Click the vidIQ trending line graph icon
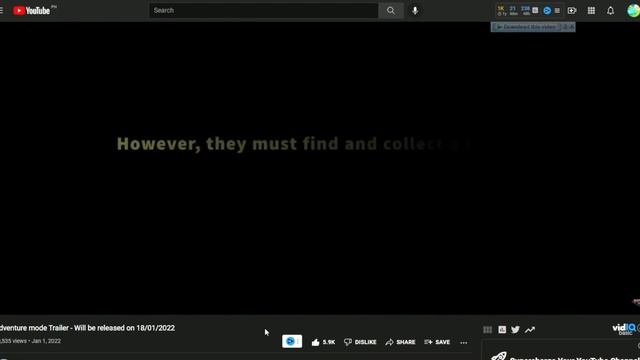The image size is (640, 360). point(530,329)
